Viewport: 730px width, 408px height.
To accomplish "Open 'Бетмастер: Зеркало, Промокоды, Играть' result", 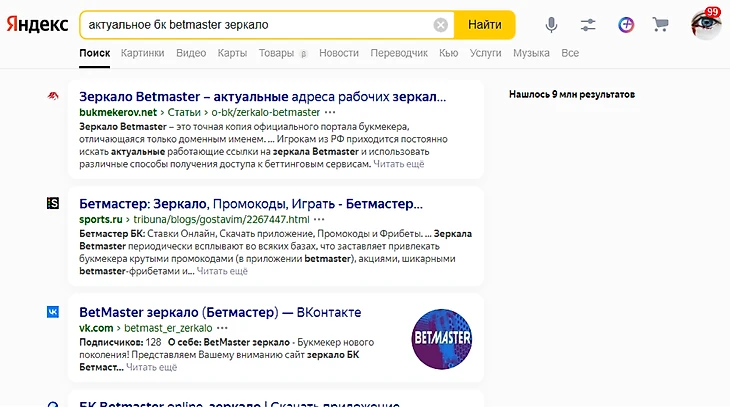I will (x=251, y=204).
